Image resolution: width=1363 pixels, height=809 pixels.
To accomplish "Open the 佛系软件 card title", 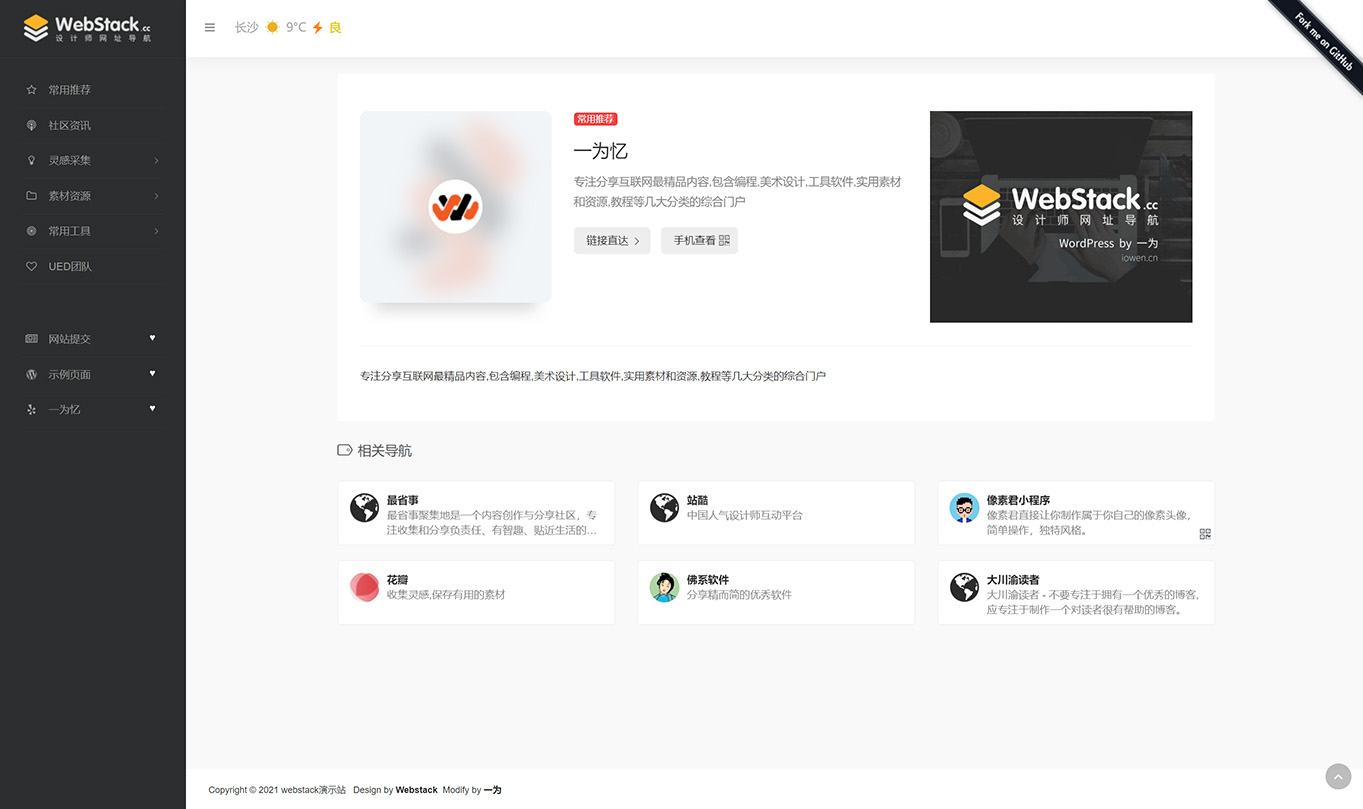I will (x=708, y=580).
